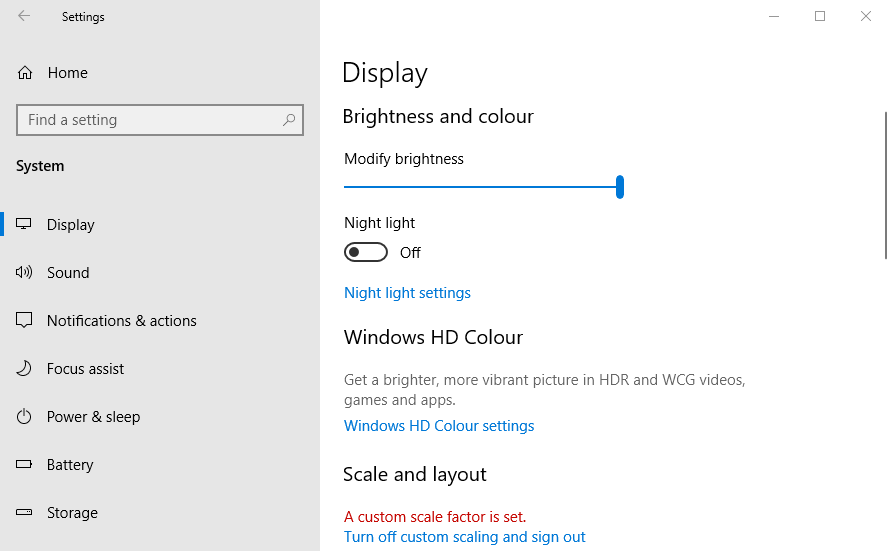Click the Modify brightness slider handle
This screenshot has width=889, height=551.
click(x=620, y=187)
